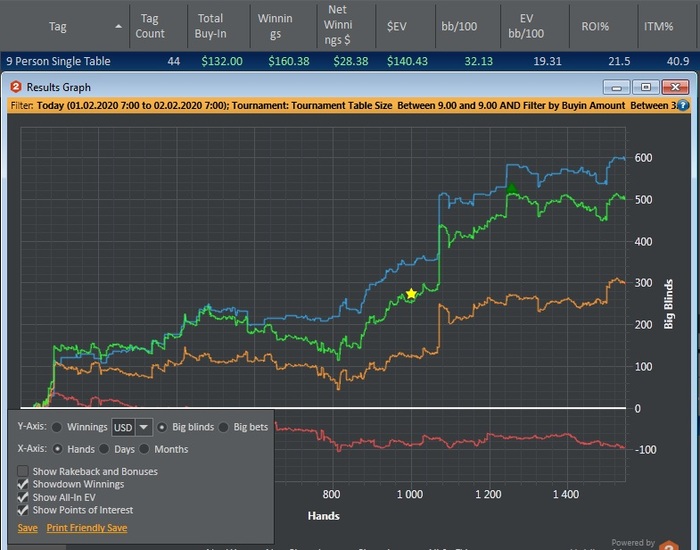Image resolution: width=700 pixels, height=550 pixels.
Task: Click the $28.38 Net Winnings cell
Action: pos(351,61)
